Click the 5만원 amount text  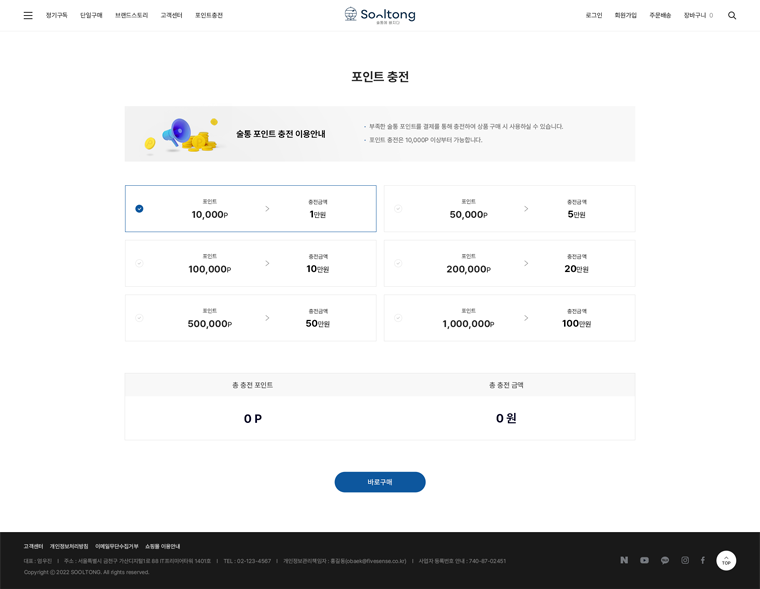point(576,214)
